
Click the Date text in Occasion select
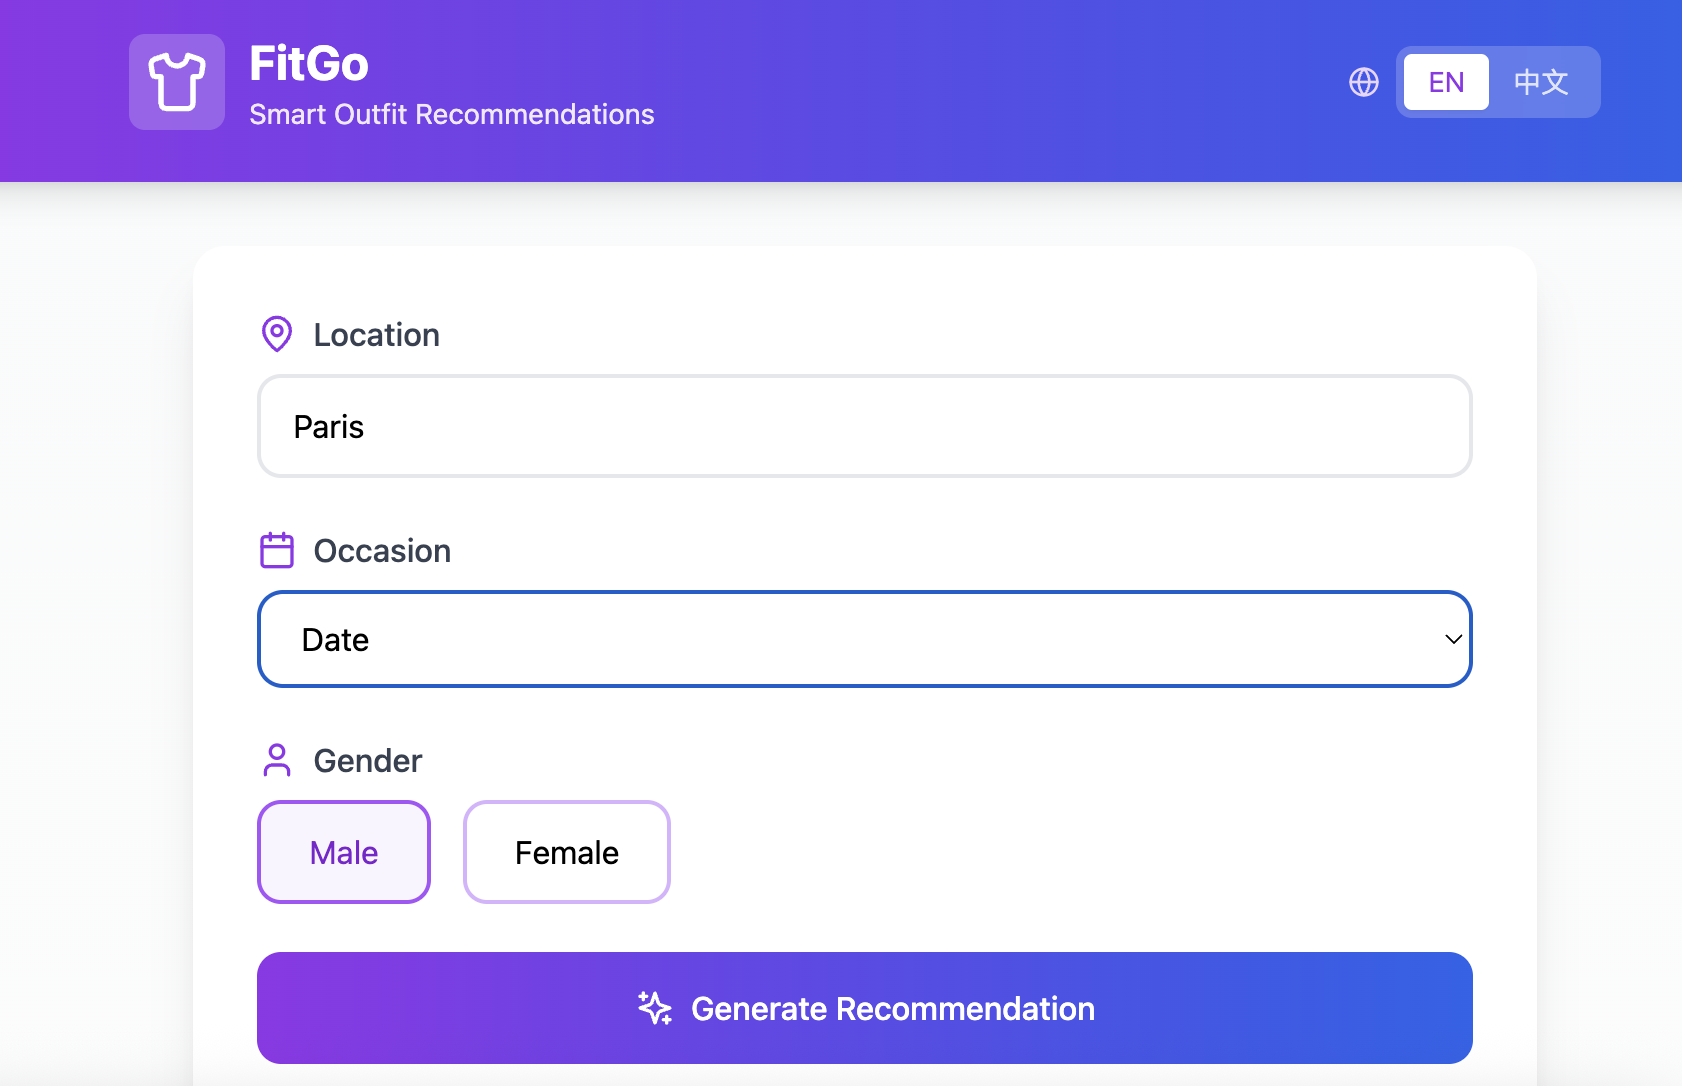point(335,640)
